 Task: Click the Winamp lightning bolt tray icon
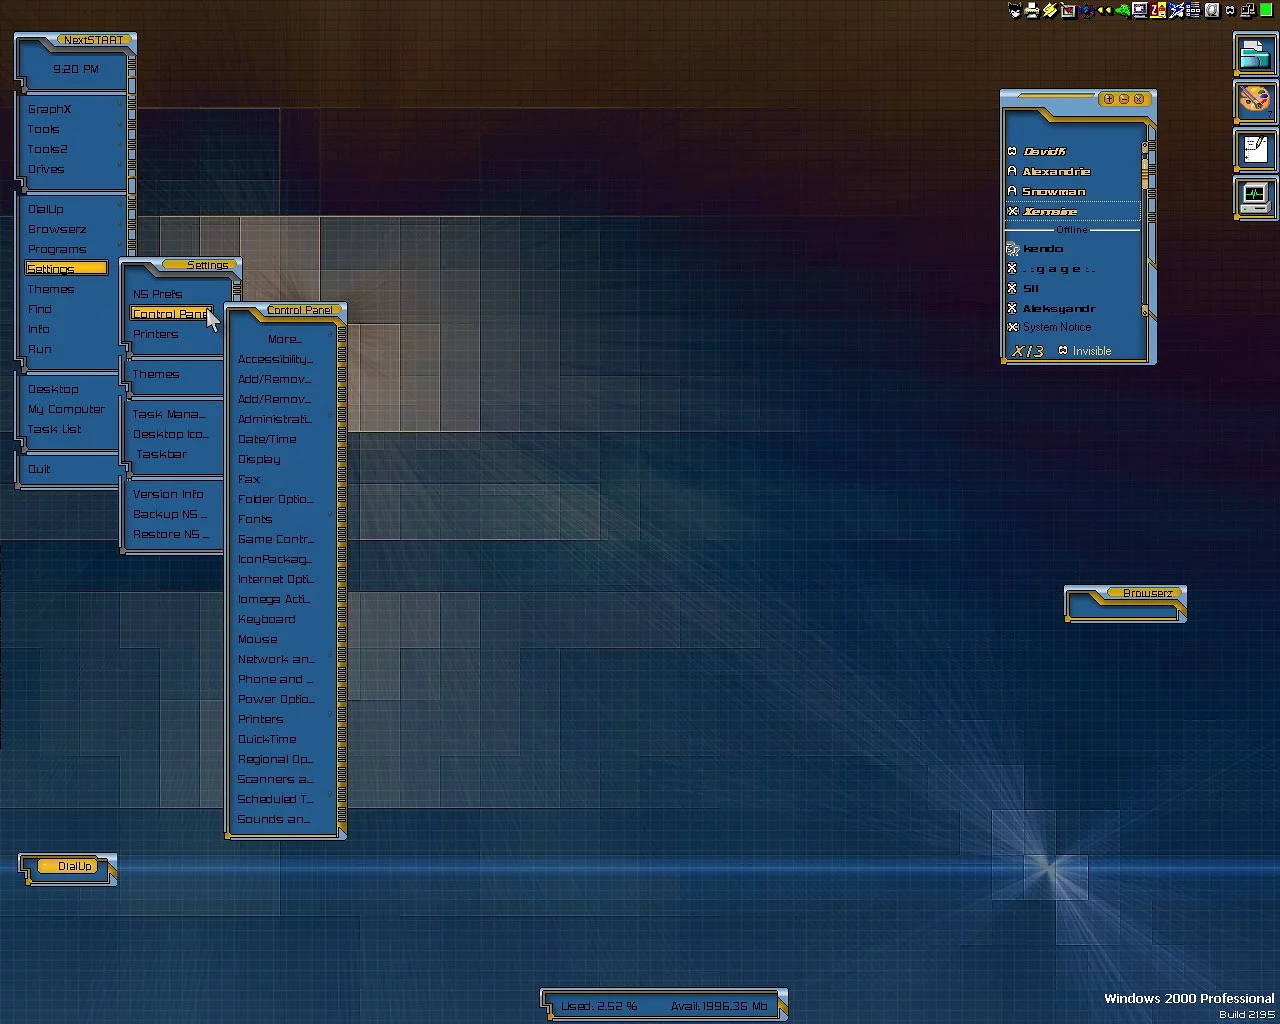pyautogui.click(x=1050, y=11)
